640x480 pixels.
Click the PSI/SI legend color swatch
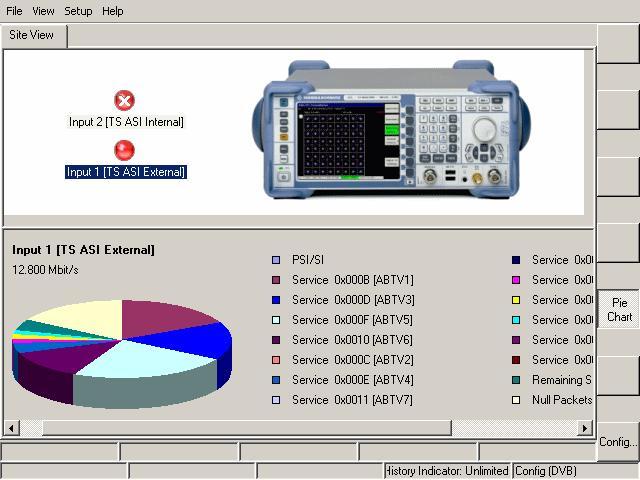click(x=277, y=260)
